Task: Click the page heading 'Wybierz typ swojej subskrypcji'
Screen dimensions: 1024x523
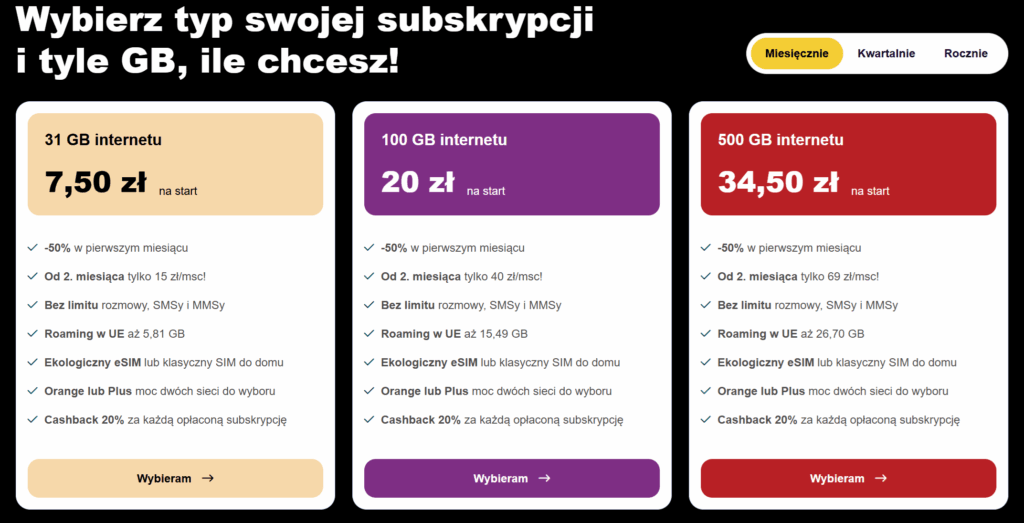Action: click(306, 20)
